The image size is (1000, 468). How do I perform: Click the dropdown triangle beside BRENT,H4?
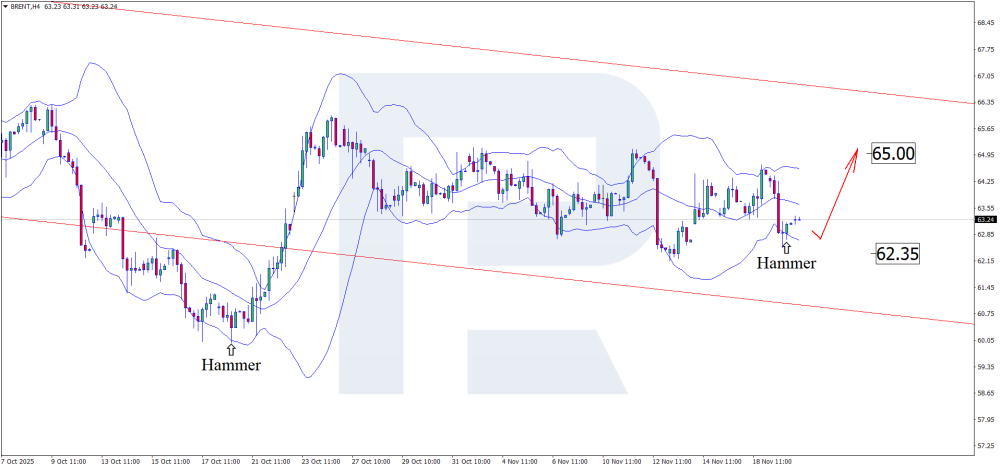tap(5, 7)
